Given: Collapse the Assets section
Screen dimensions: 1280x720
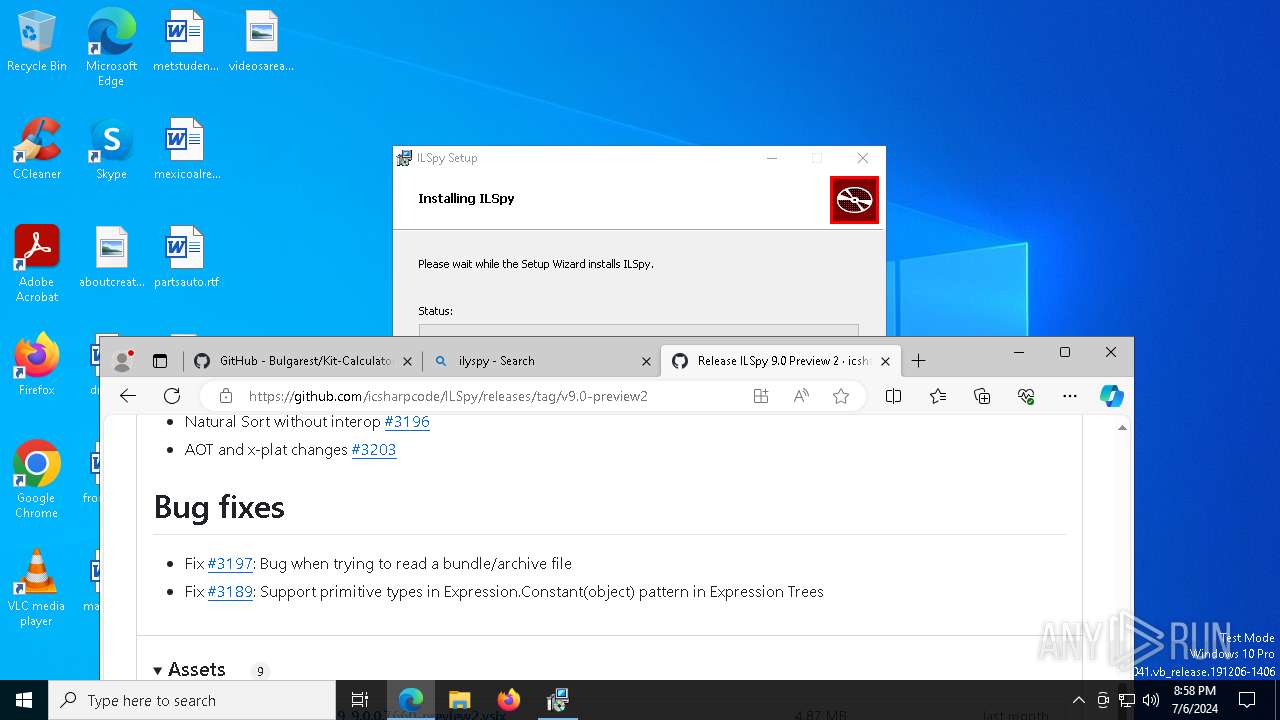Looking at the screenshot, I should tap(189, 670).
